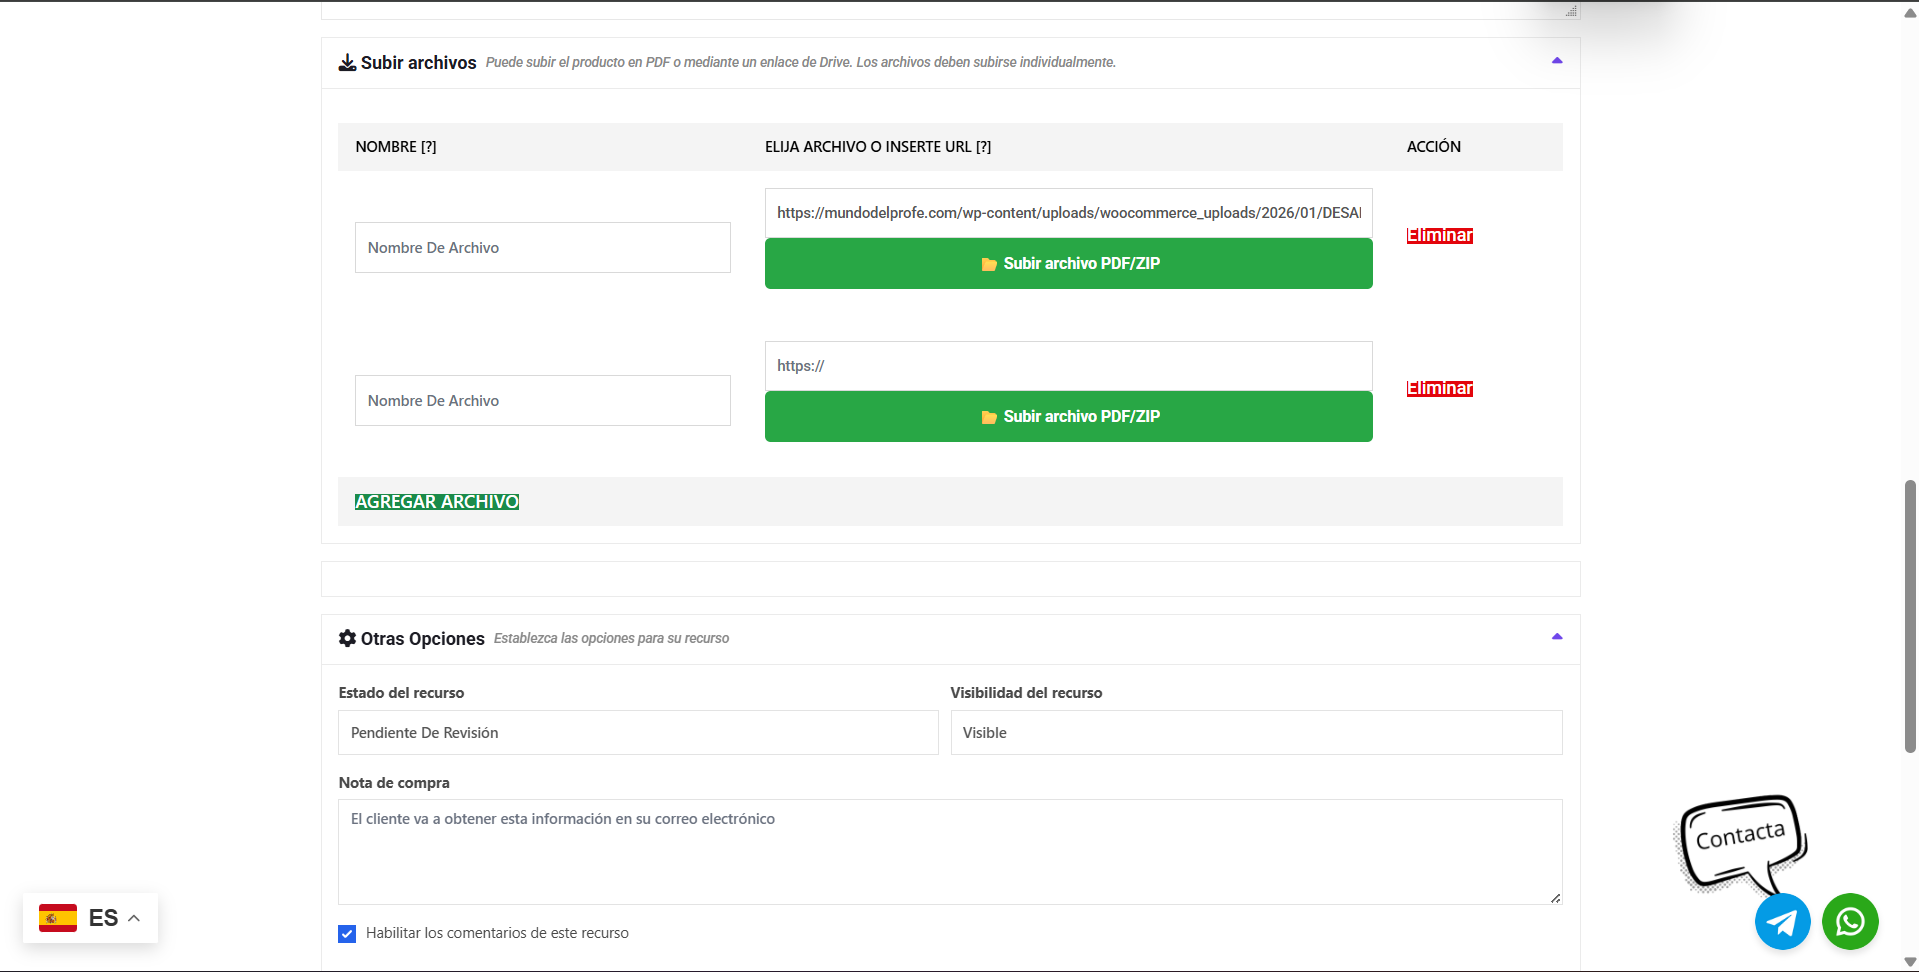Click the AGREGAR ARCHIVO link
Screen dimensions: 1919x972
tap(436, 502)
